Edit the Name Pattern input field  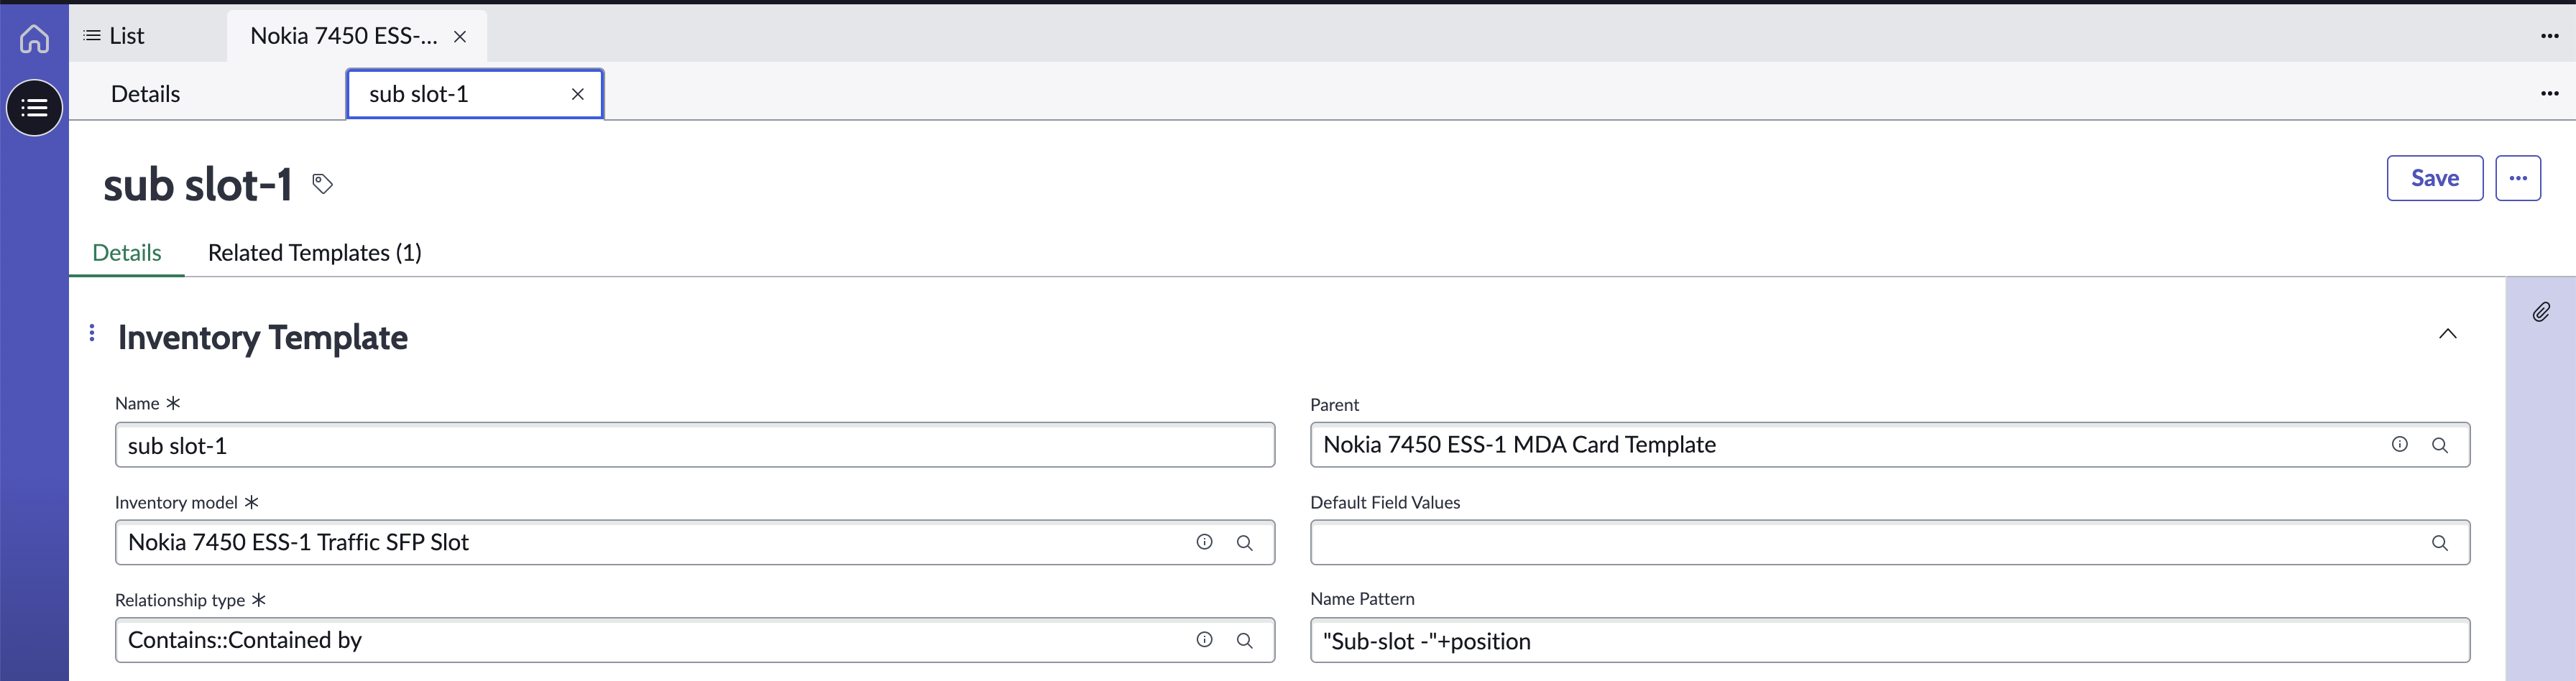(x=1890, y=640)
